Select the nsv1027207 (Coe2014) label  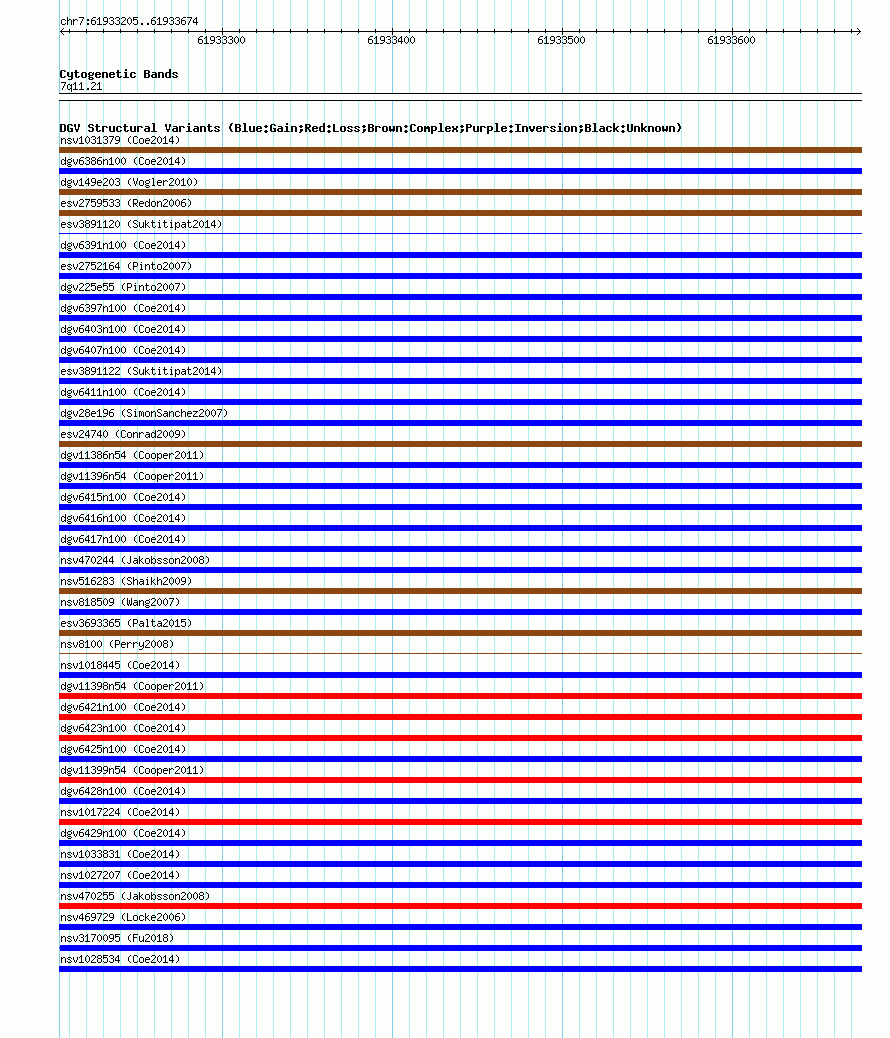[120, 875]
